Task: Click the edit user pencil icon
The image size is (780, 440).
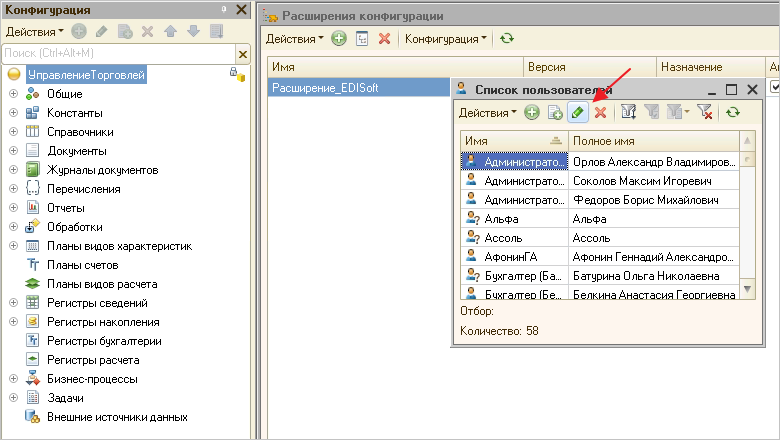Action: pos(578,113)
